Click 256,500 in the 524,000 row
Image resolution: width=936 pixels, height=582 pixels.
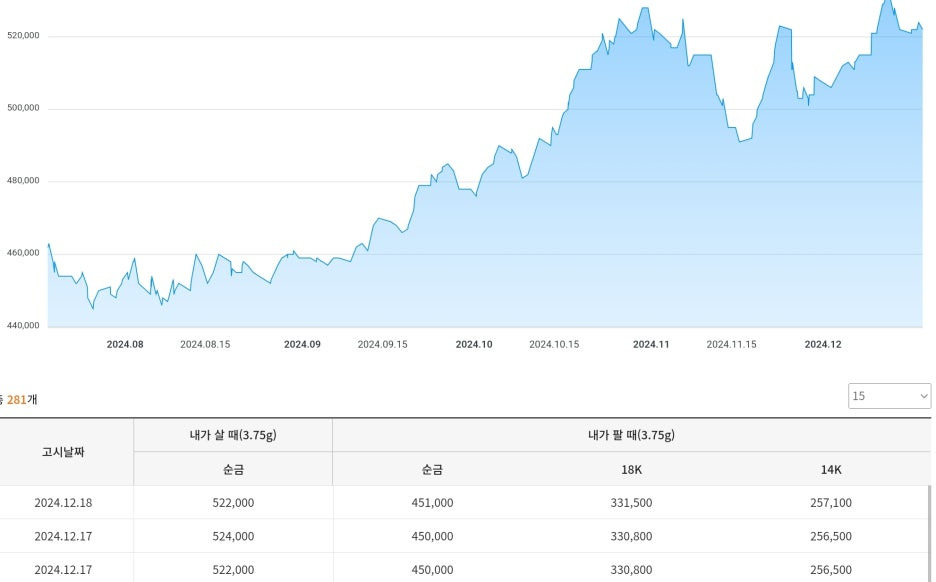831,536
